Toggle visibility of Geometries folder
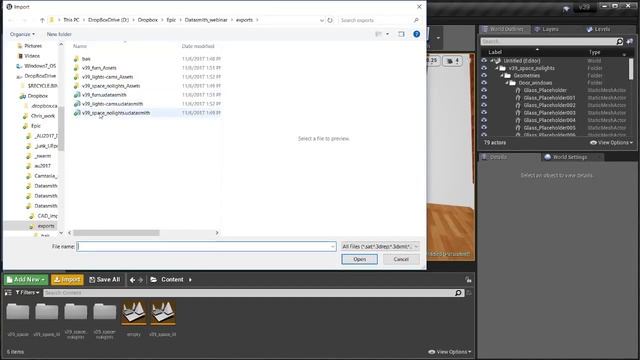640x360 pixels. click(484, 75)
